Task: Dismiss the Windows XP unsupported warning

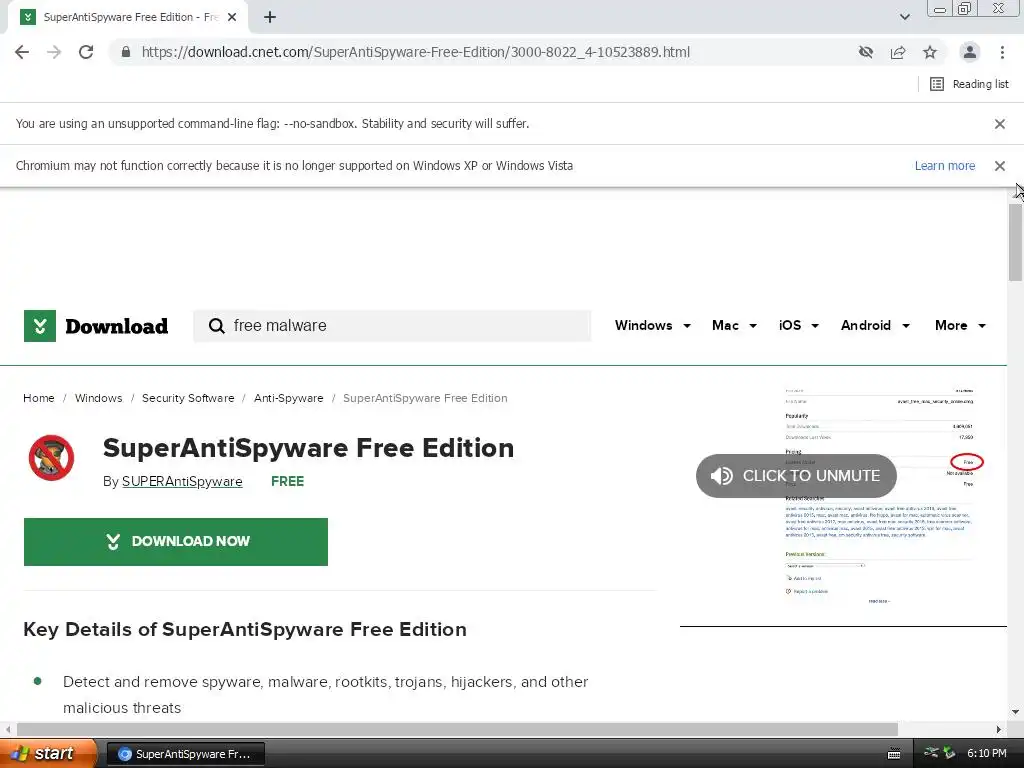Action: point(999,166)
